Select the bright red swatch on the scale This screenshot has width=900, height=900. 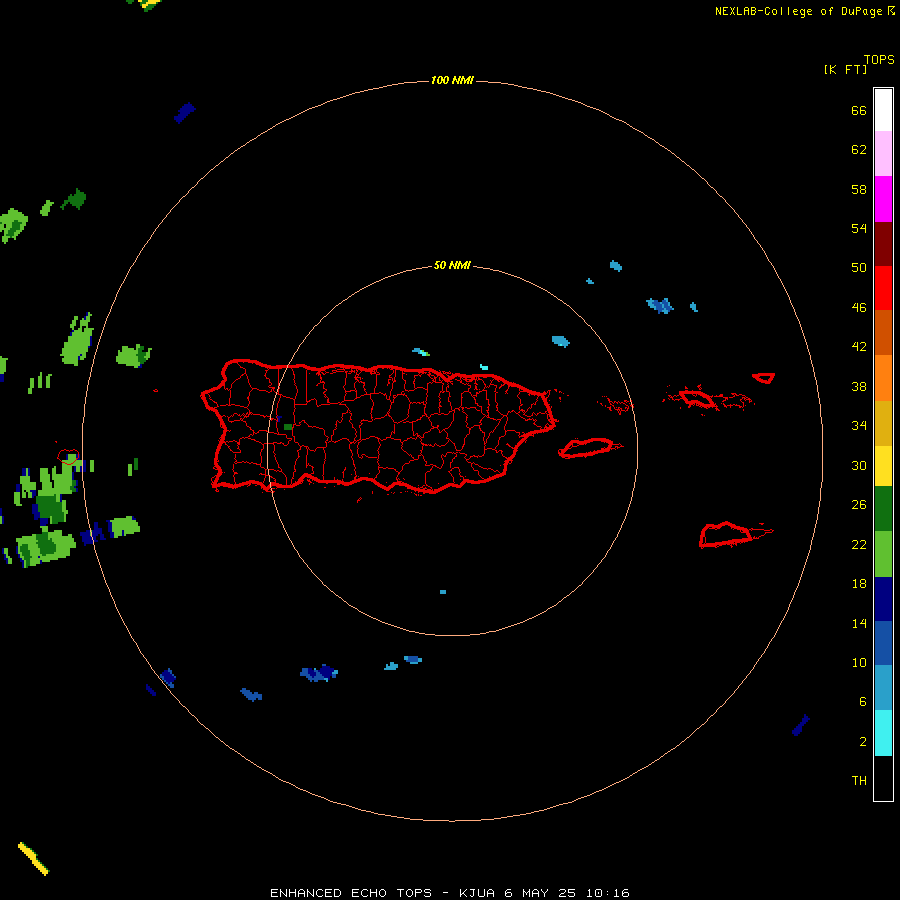[x=883, y=288]
